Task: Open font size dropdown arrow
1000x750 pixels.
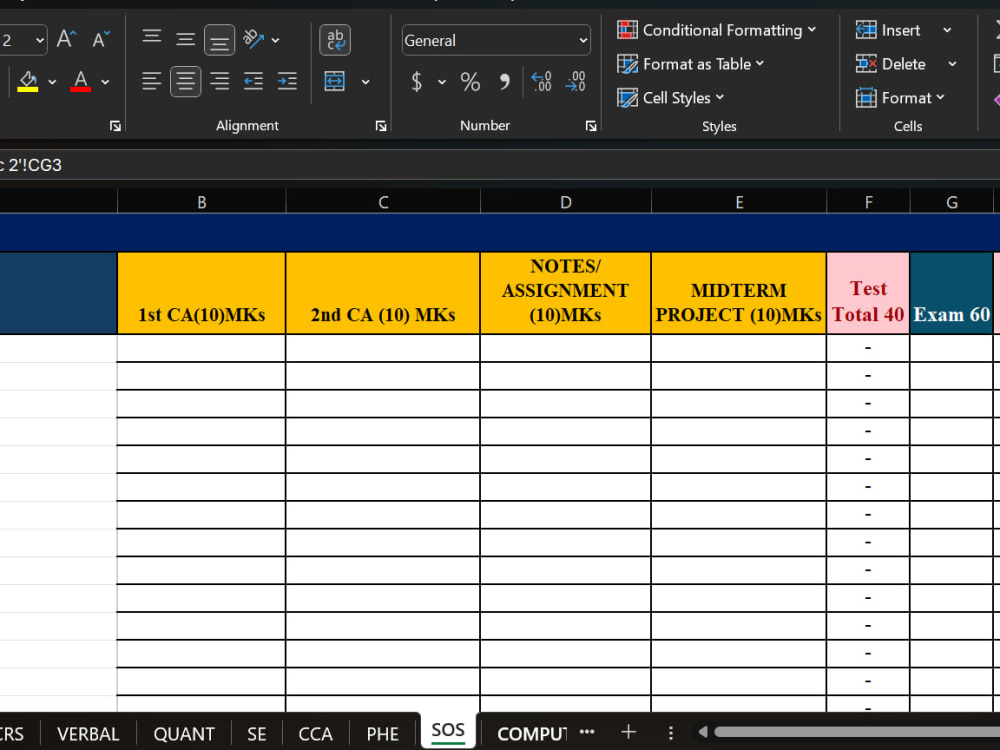Action: [x=40, y=40]
